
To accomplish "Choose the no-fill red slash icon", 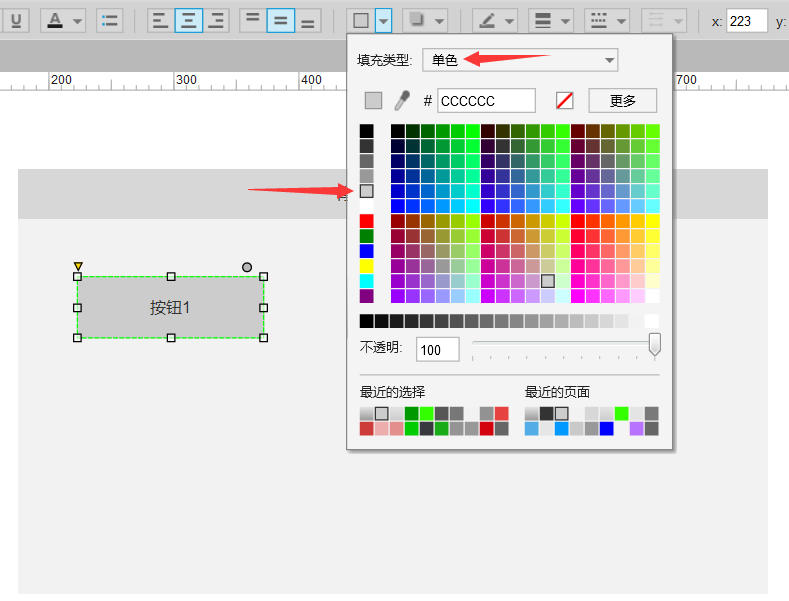I will [x=565, y=101].
